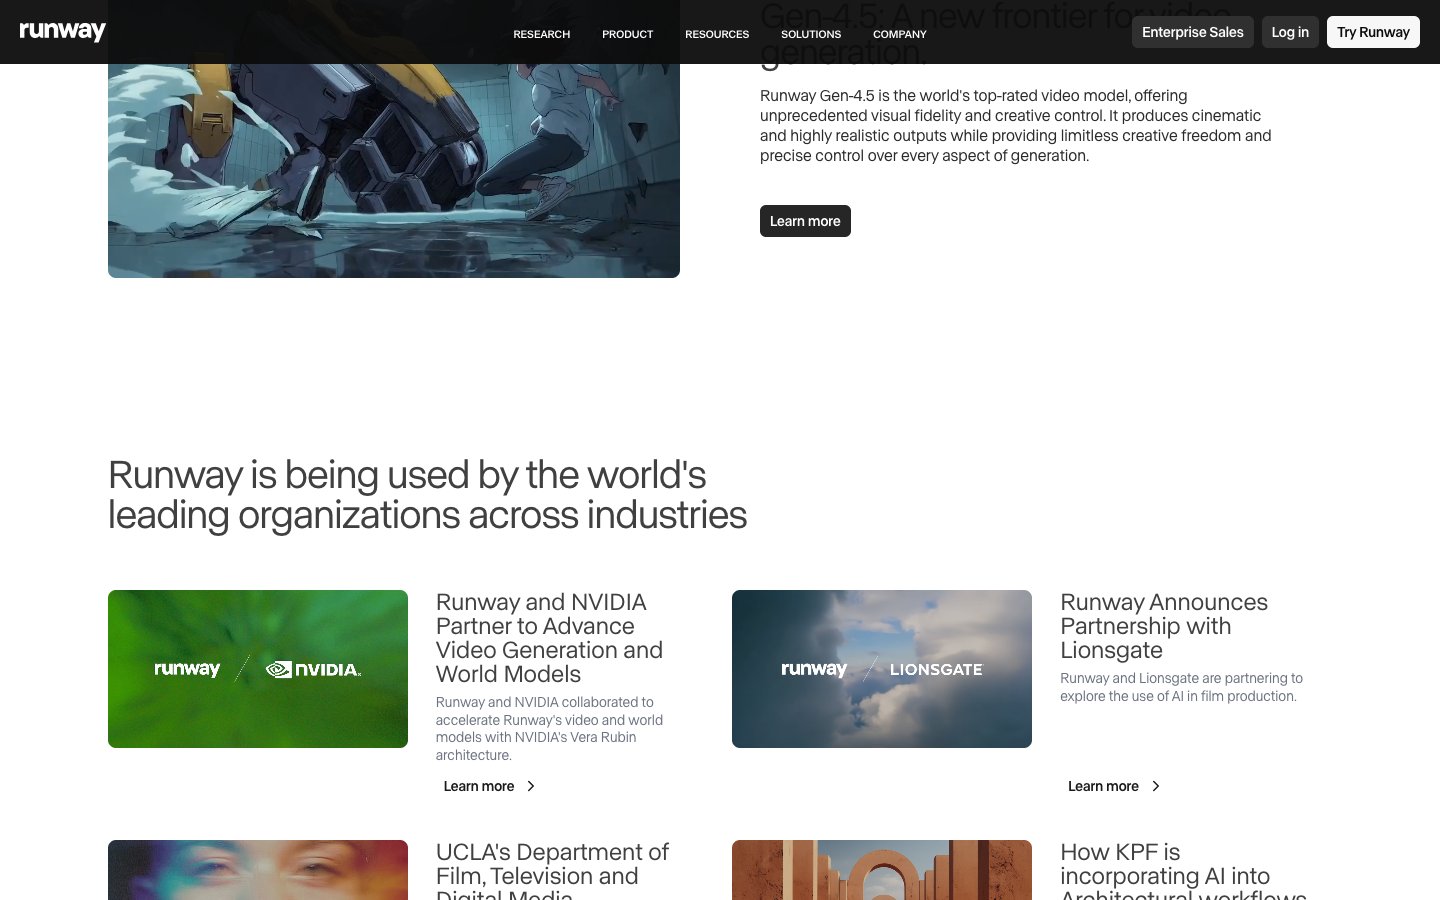Viewport: 1440px width, 900px height.
Task: Expand the Solutions menu
Action: (810, 34)
